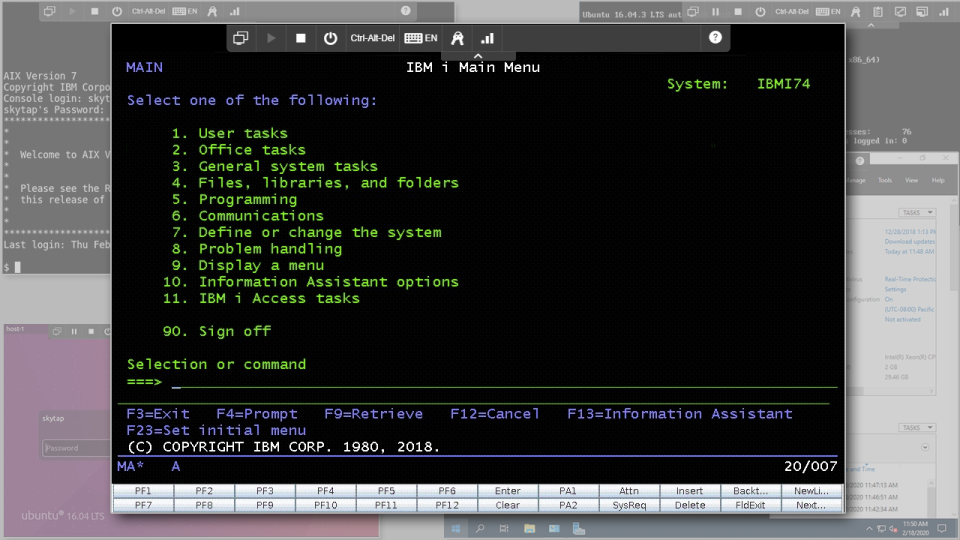Open clipboard icon in Ubuntu 16.04.3 toolbar
This screenshot has width=960, height=540.
click(x=878, y=12)
